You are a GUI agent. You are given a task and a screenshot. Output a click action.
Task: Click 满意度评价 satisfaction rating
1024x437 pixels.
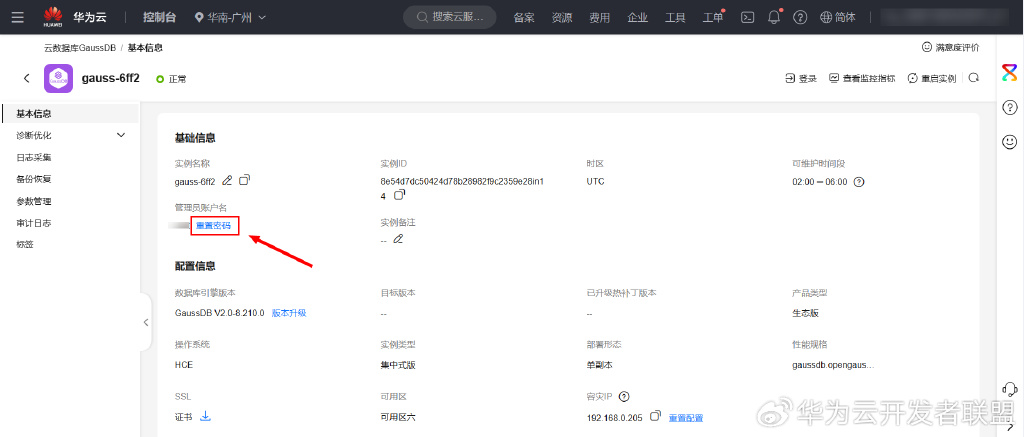point(950,47)
